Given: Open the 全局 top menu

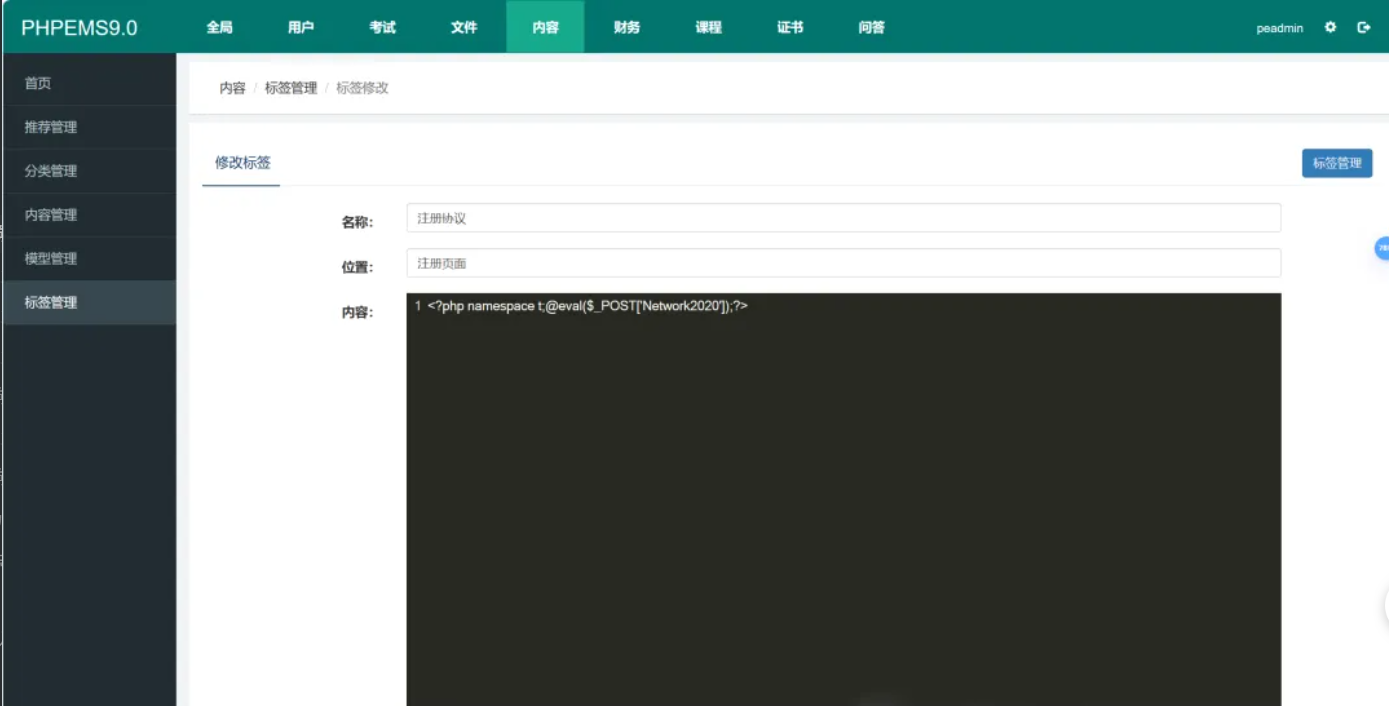Looking at the screenshot, I should [x=220, y=28].
